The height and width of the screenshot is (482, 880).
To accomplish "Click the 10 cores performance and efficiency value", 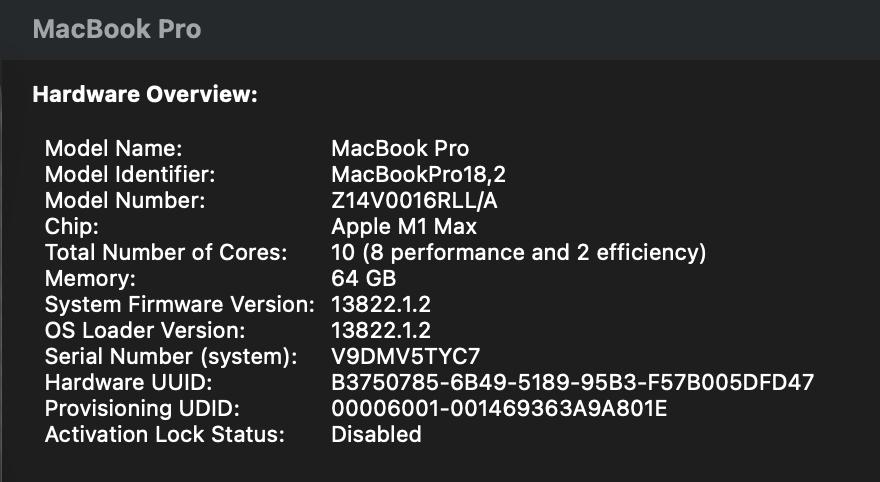I will 518,252.
